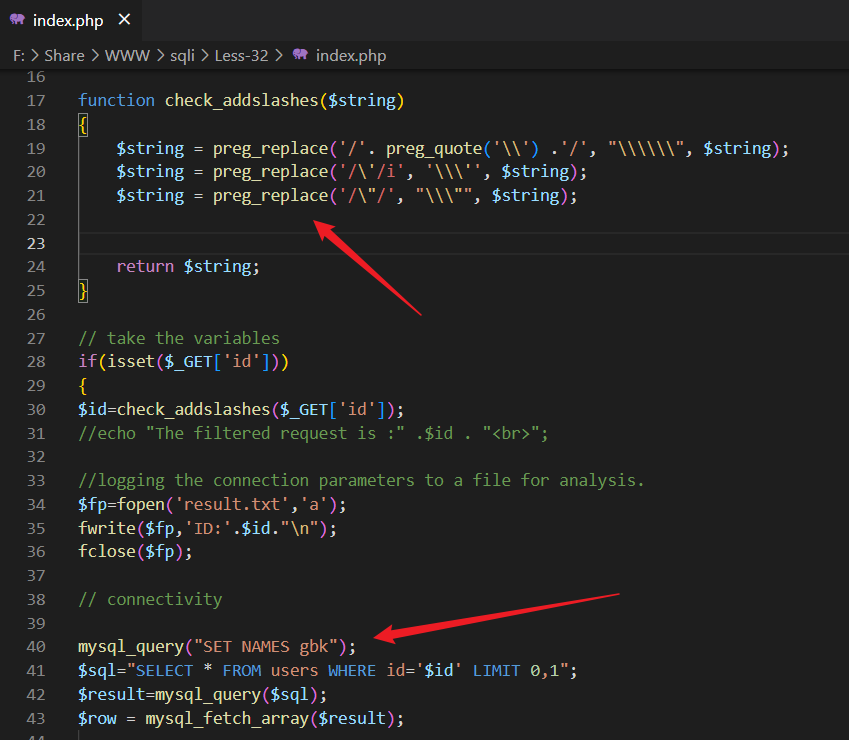Click the "// take the variables" comment
Screen dimensions: 849x740
179,338
